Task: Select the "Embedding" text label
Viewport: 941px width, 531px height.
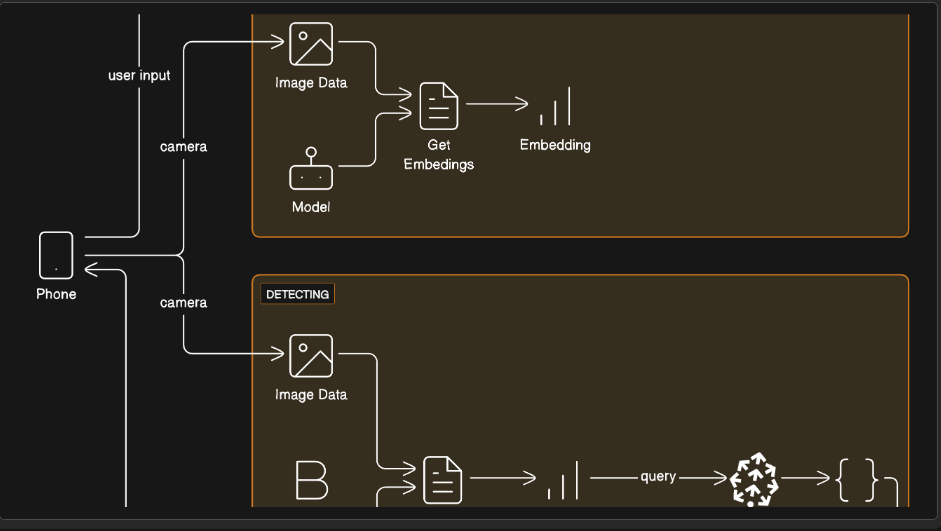Action: pos(555,145)
